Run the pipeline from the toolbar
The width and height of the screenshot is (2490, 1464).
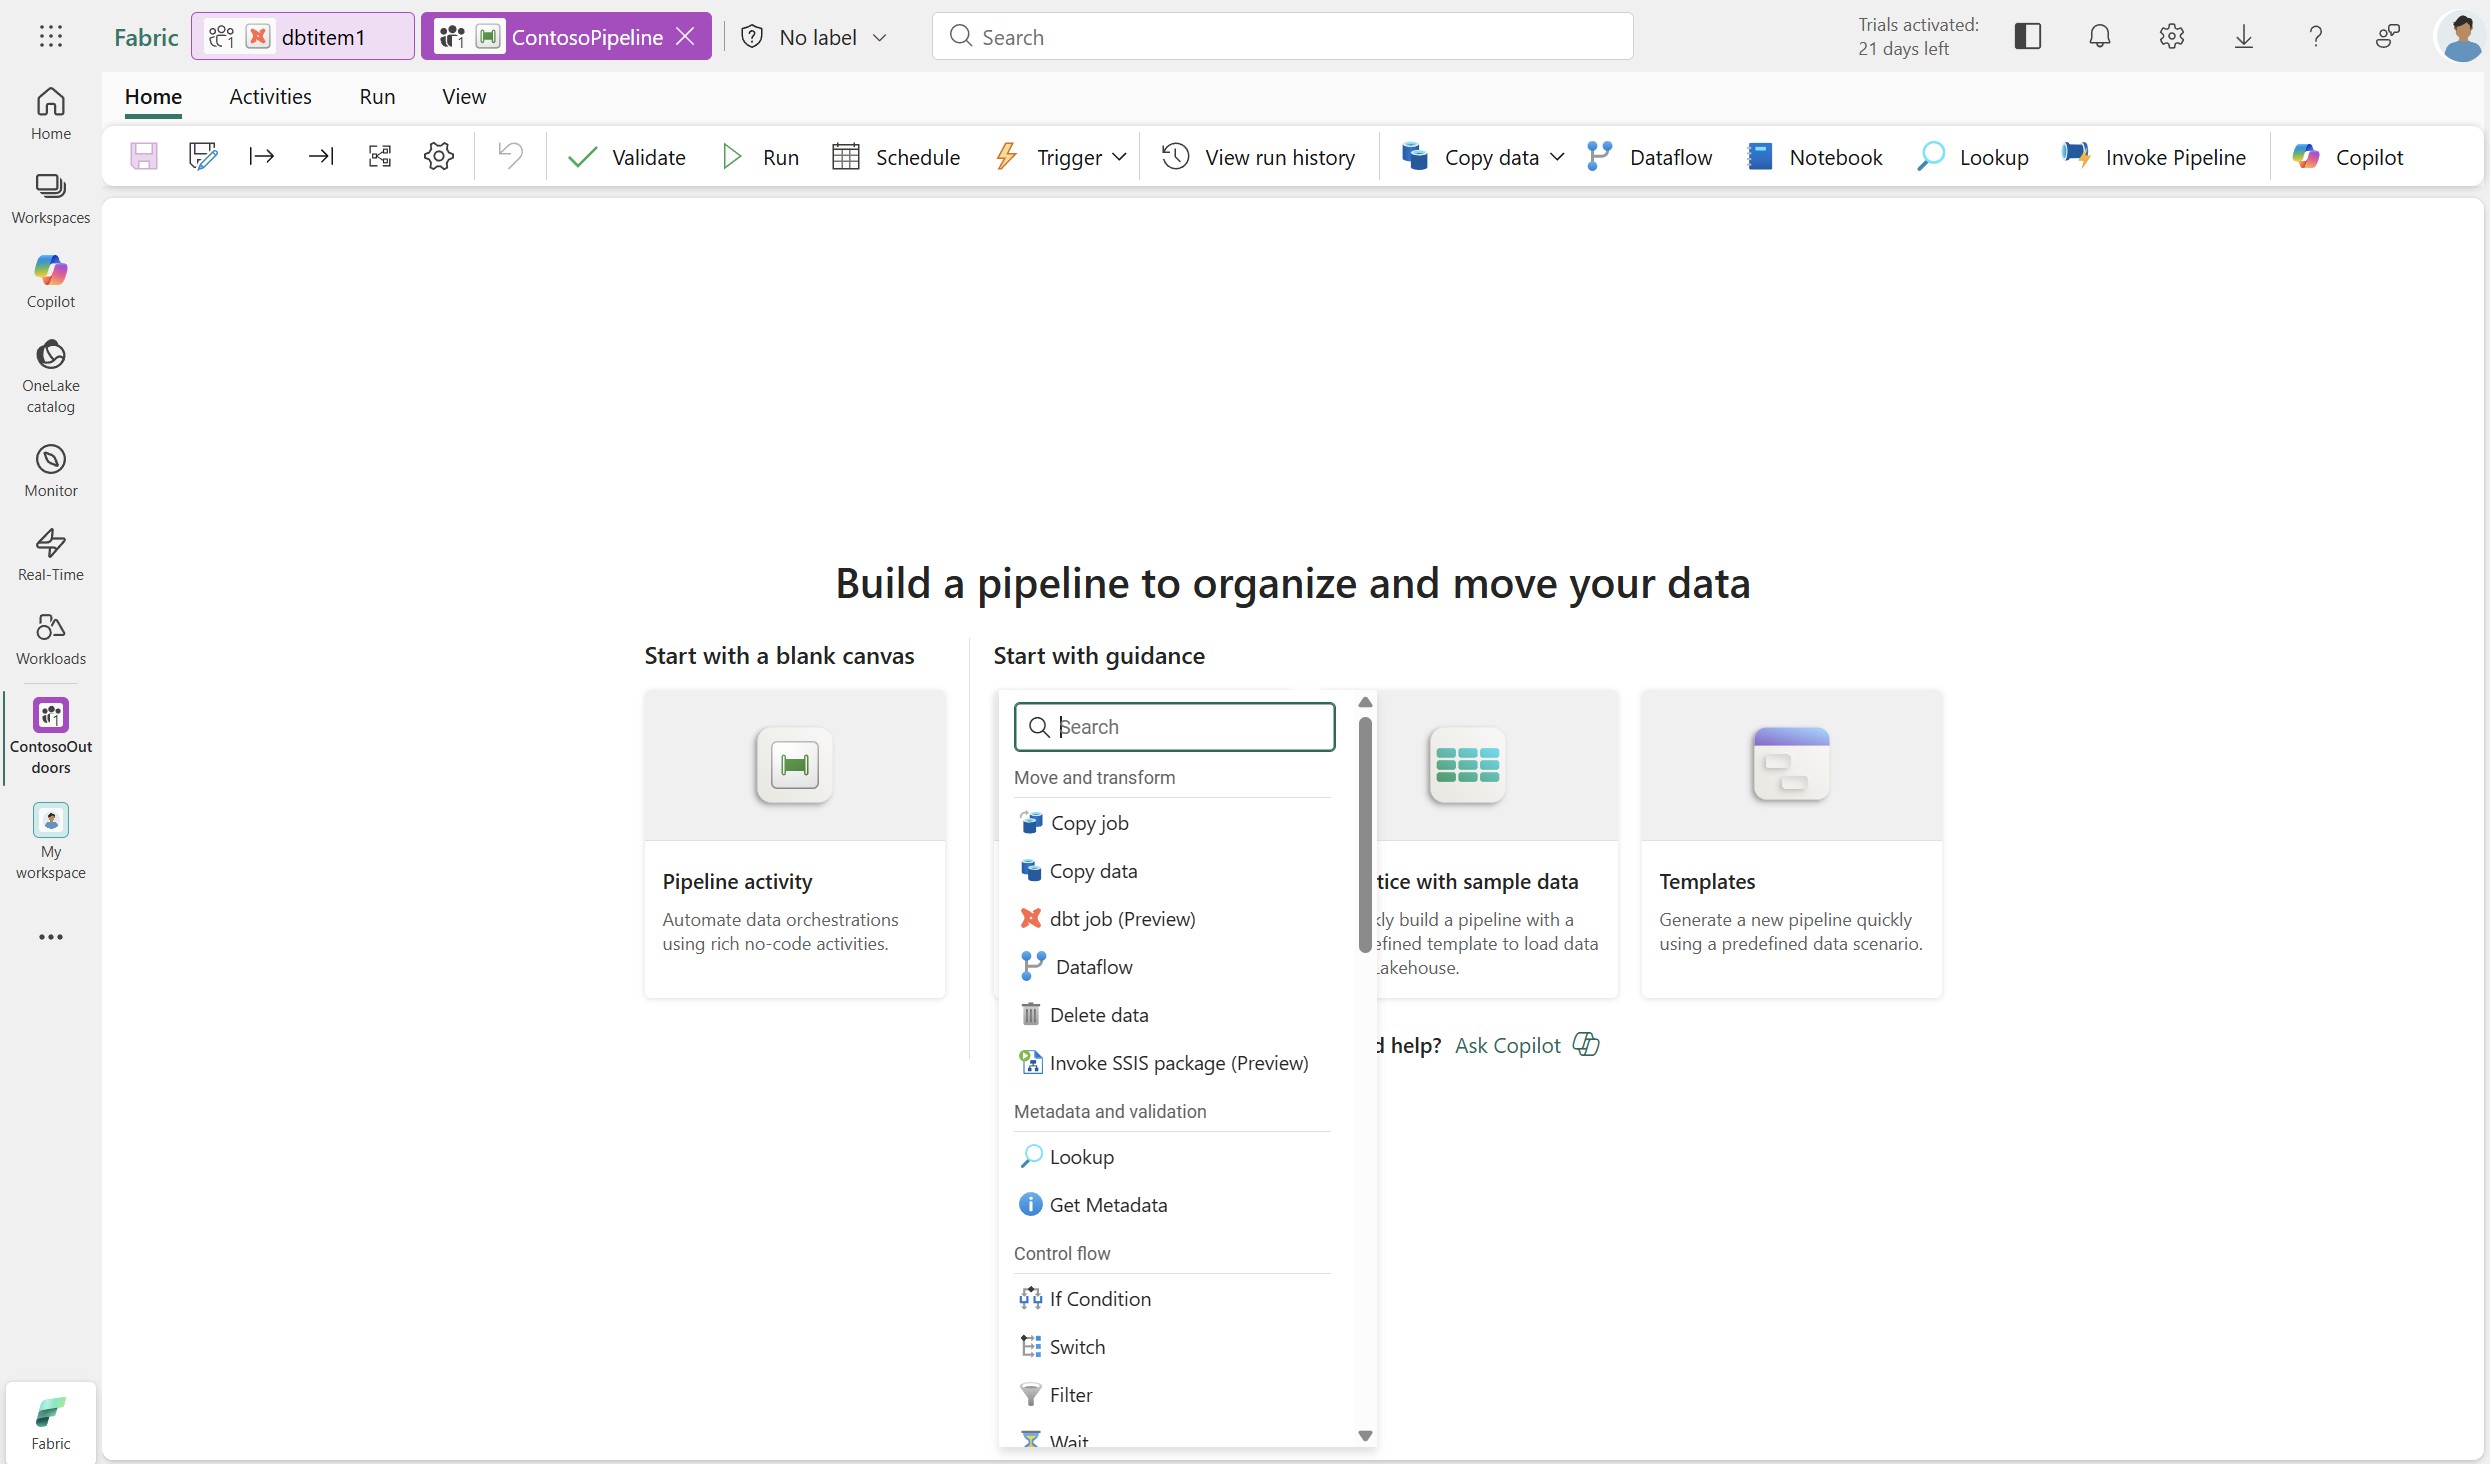click(x=761, y=157)
